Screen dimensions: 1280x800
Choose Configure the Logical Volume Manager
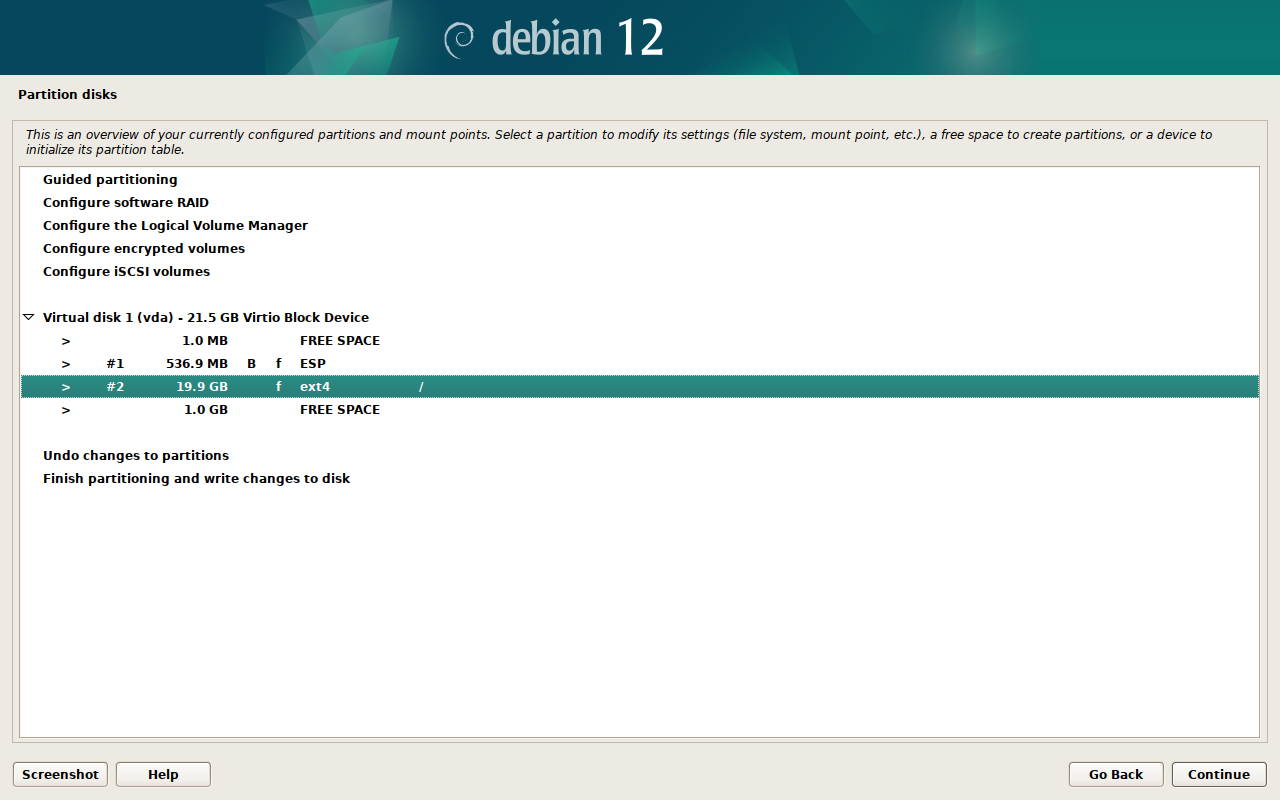pyautogui.click(x=175, y=226)
